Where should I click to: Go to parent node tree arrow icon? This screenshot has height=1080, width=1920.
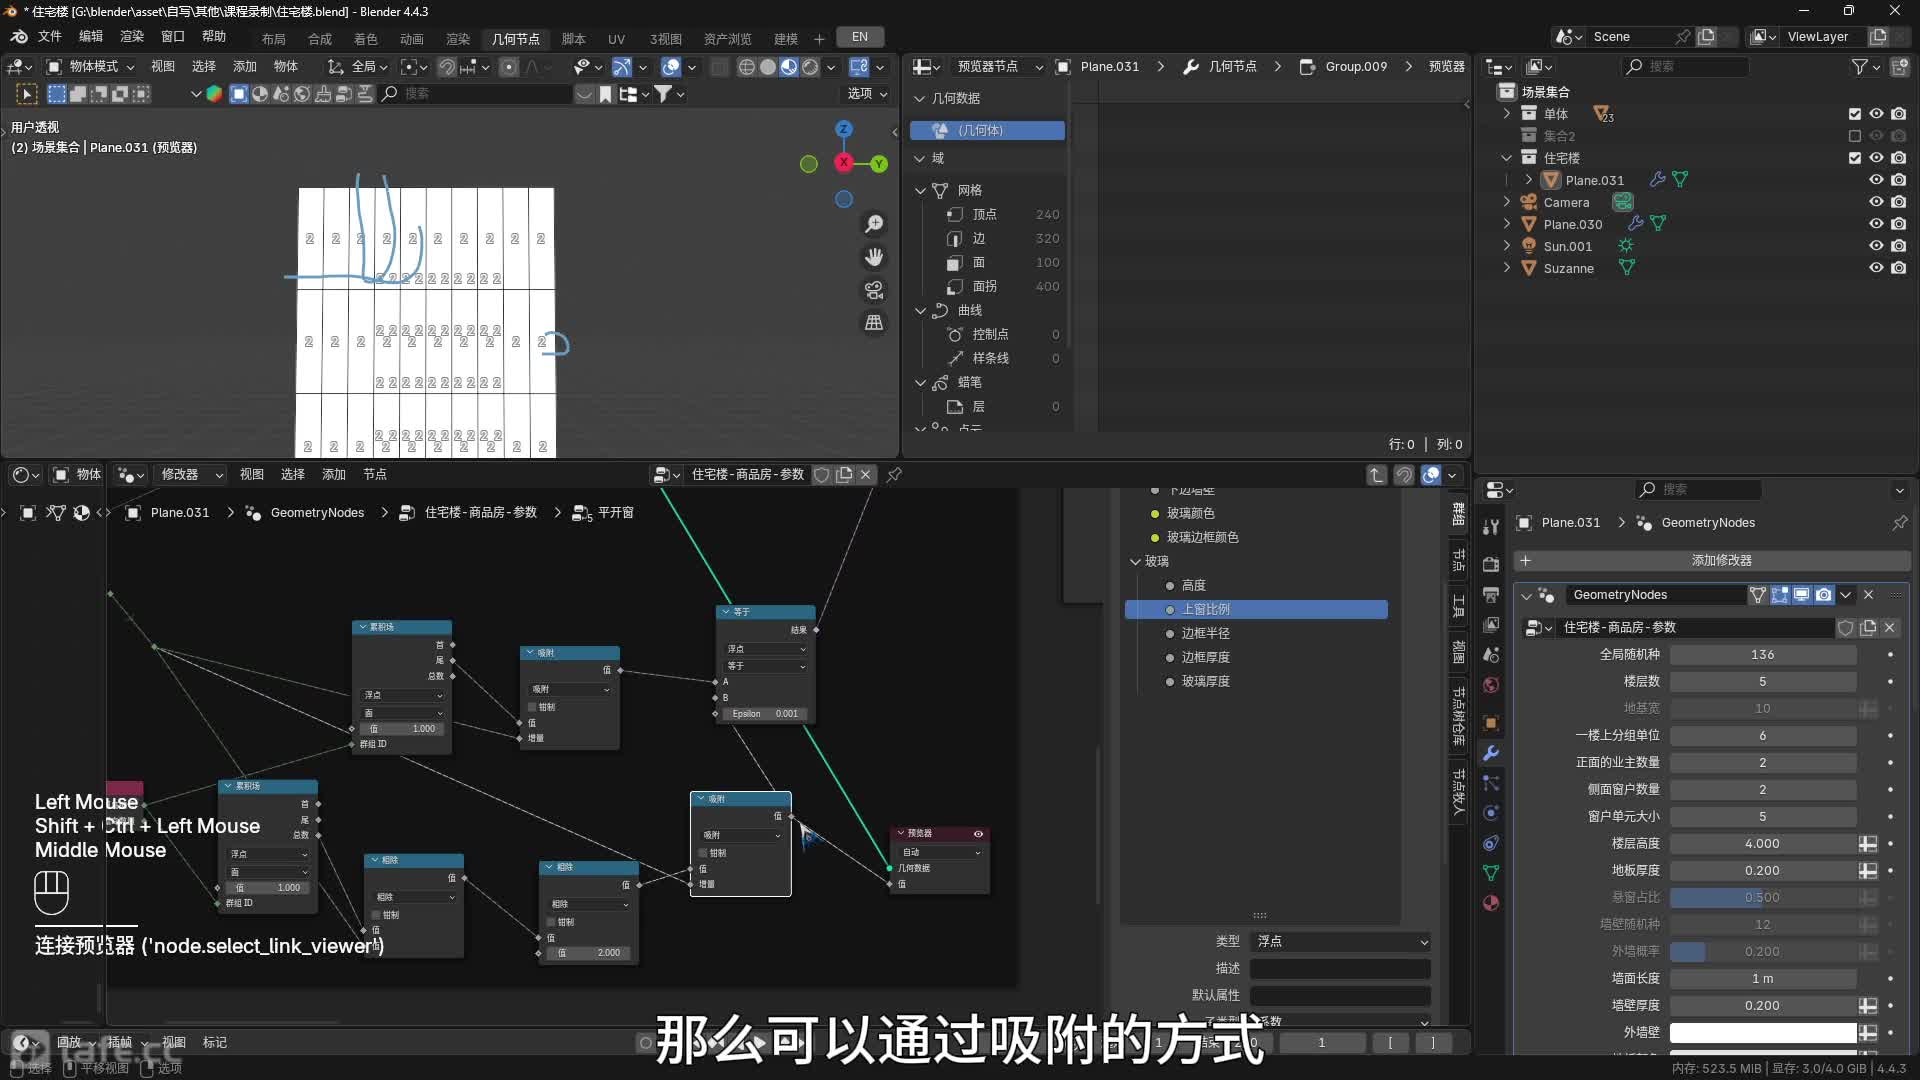point(1377,475)
